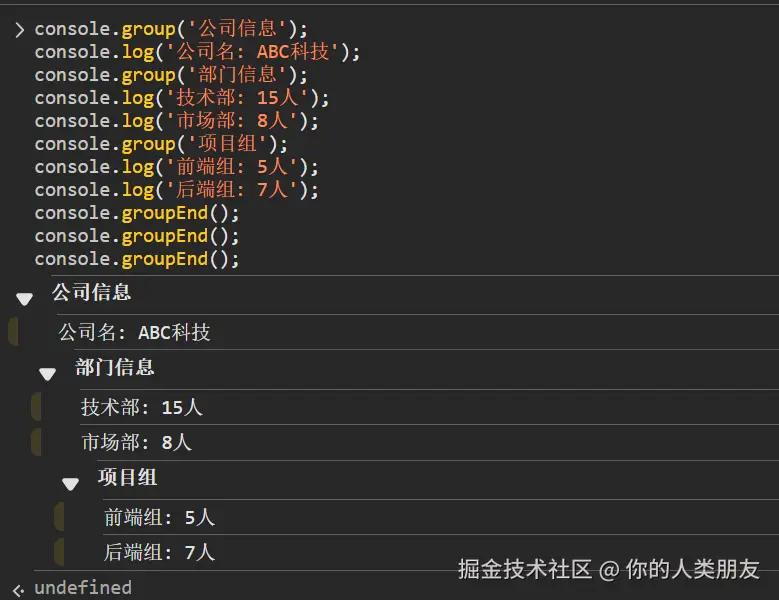Image resolution: width=779 pixels, height=600 pixels.
Task: Select the log line 市场部: 8人
Action: click(x=137, y=442)
